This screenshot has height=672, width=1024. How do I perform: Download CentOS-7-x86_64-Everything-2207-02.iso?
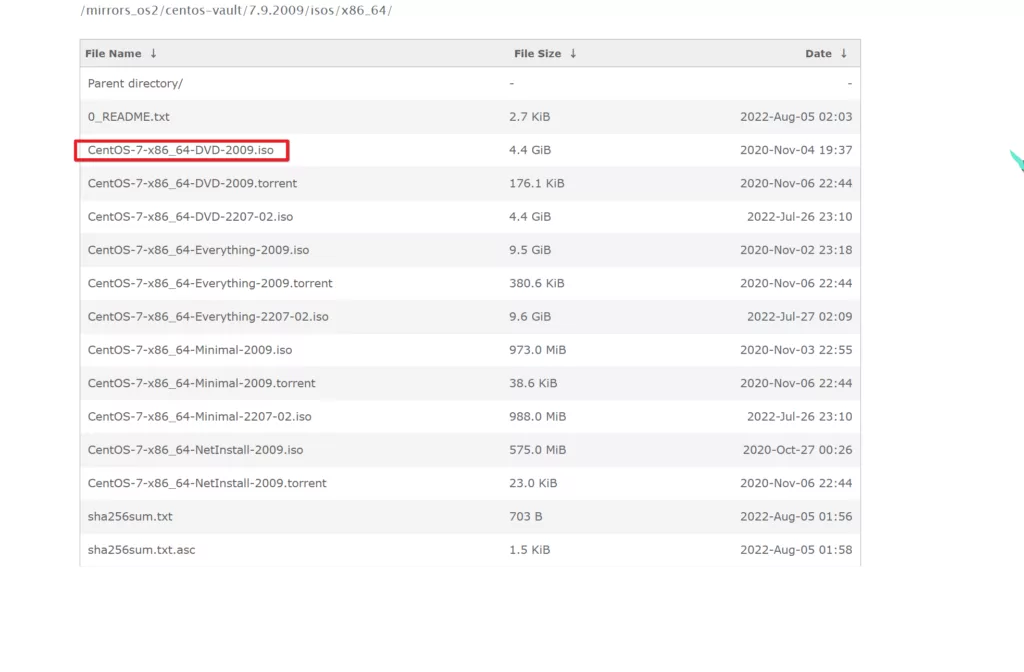click(208, 317)
